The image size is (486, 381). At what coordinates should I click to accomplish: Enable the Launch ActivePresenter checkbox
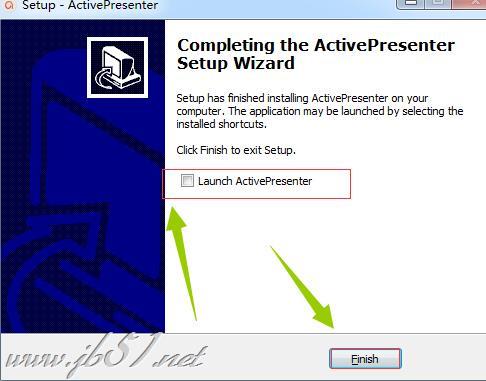pos(187,181)
